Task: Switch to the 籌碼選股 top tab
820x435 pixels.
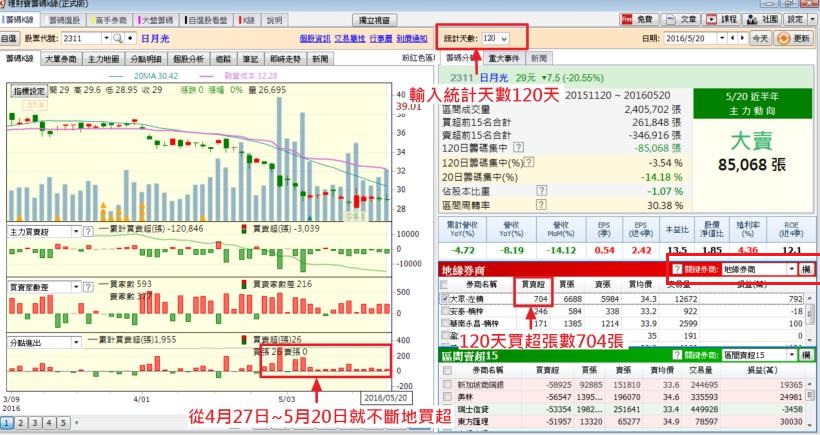Action: tap(65, 20)
